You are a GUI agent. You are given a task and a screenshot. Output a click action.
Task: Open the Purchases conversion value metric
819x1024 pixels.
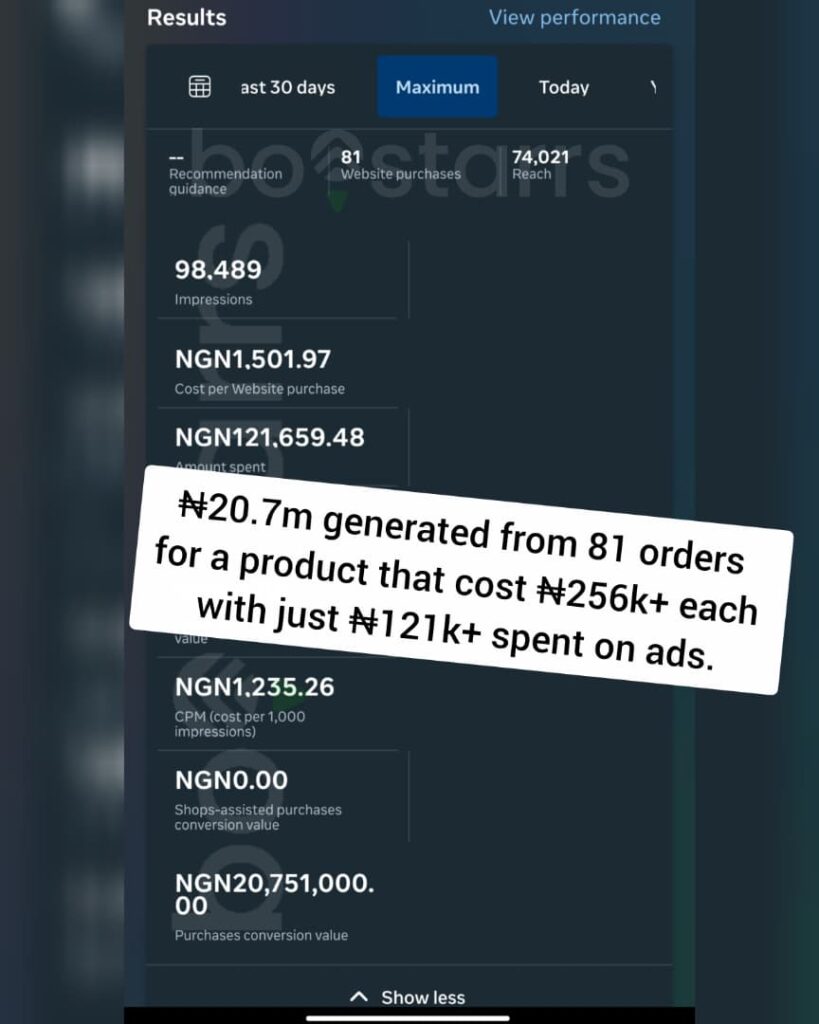point(273,905)
